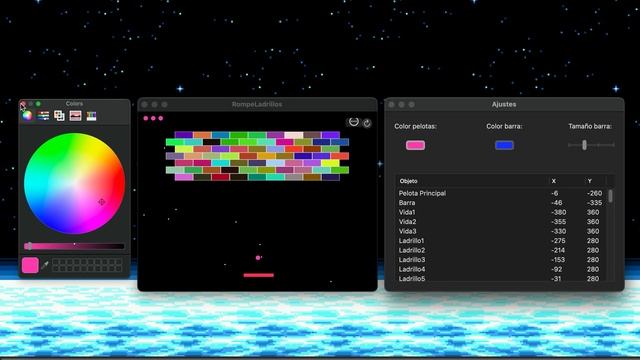Select the Ladrillo5 row
The width and height of the screenshot is (640, 360).
pos(502,278)
